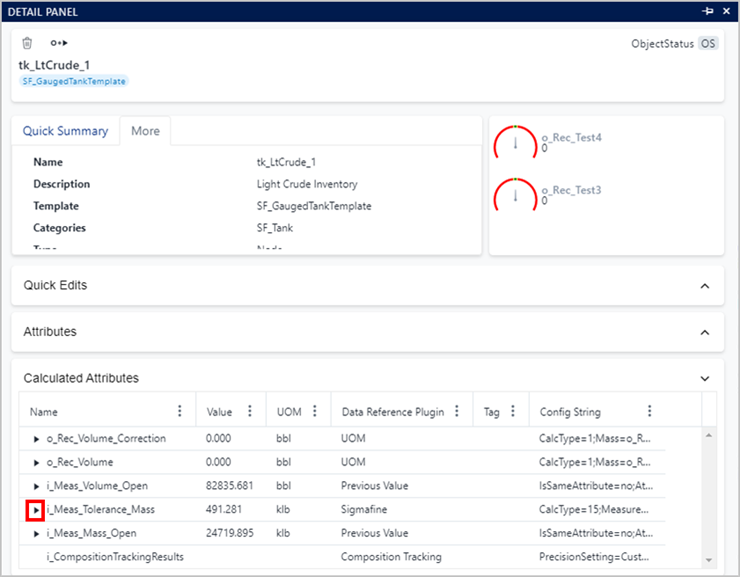Viewport: 740px width, 577px height.
Task: Click the o_Rec_Test4 gauge
Action: coord(516,142)
